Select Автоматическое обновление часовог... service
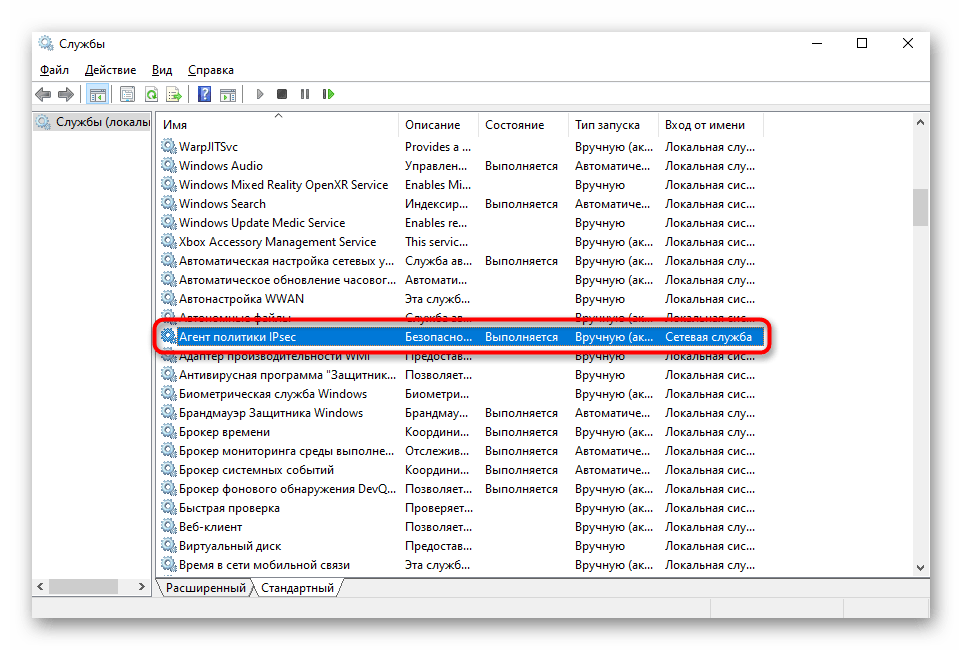The height and width of the screenshot is (650, 962). (460, 280)
